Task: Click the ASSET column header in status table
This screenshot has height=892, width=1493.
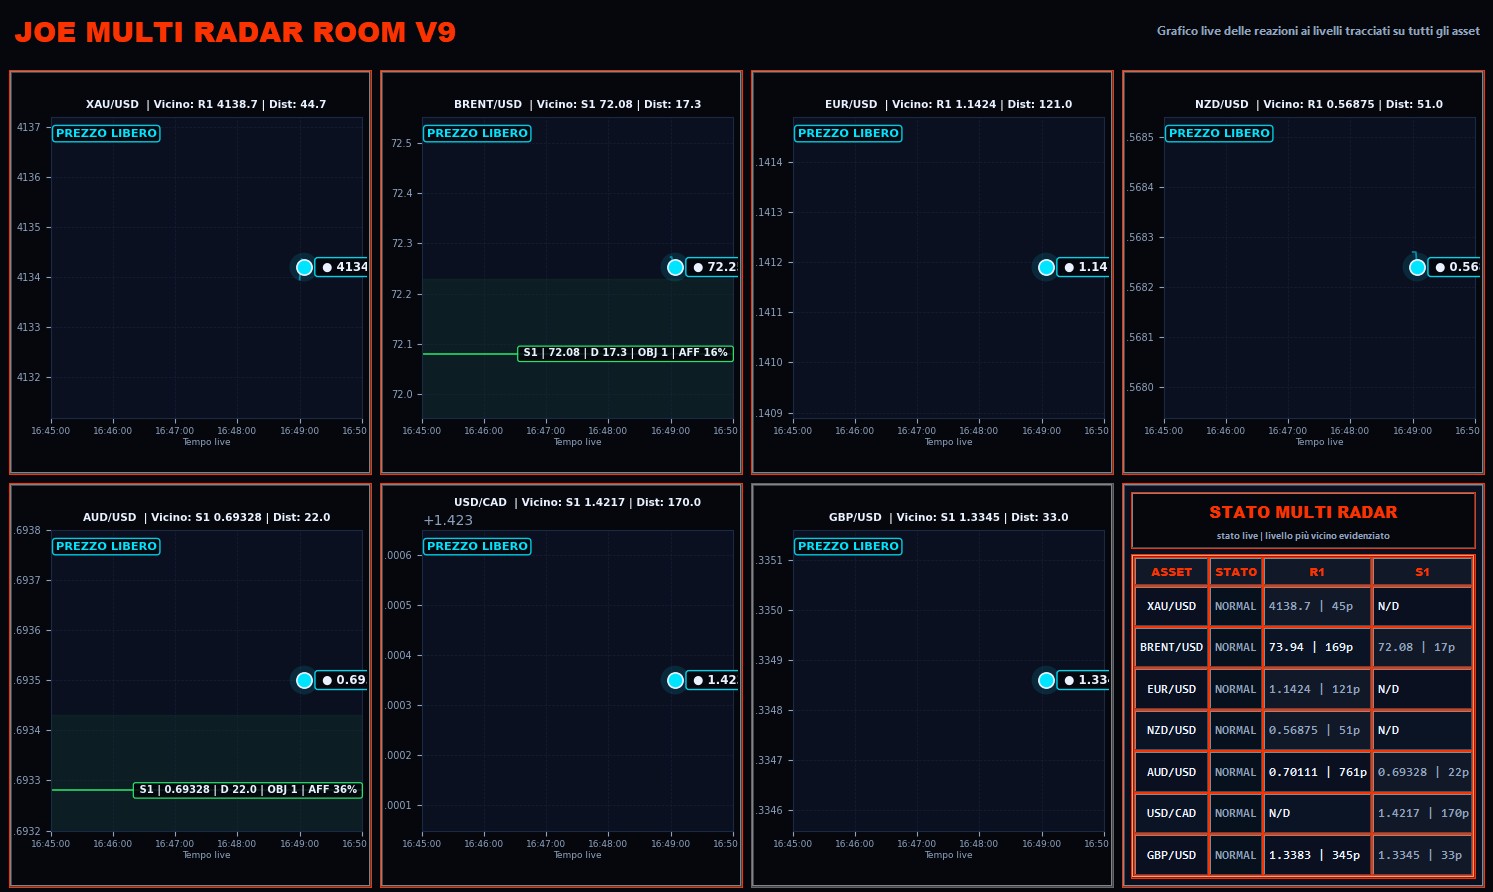Action: [1171, 572]
